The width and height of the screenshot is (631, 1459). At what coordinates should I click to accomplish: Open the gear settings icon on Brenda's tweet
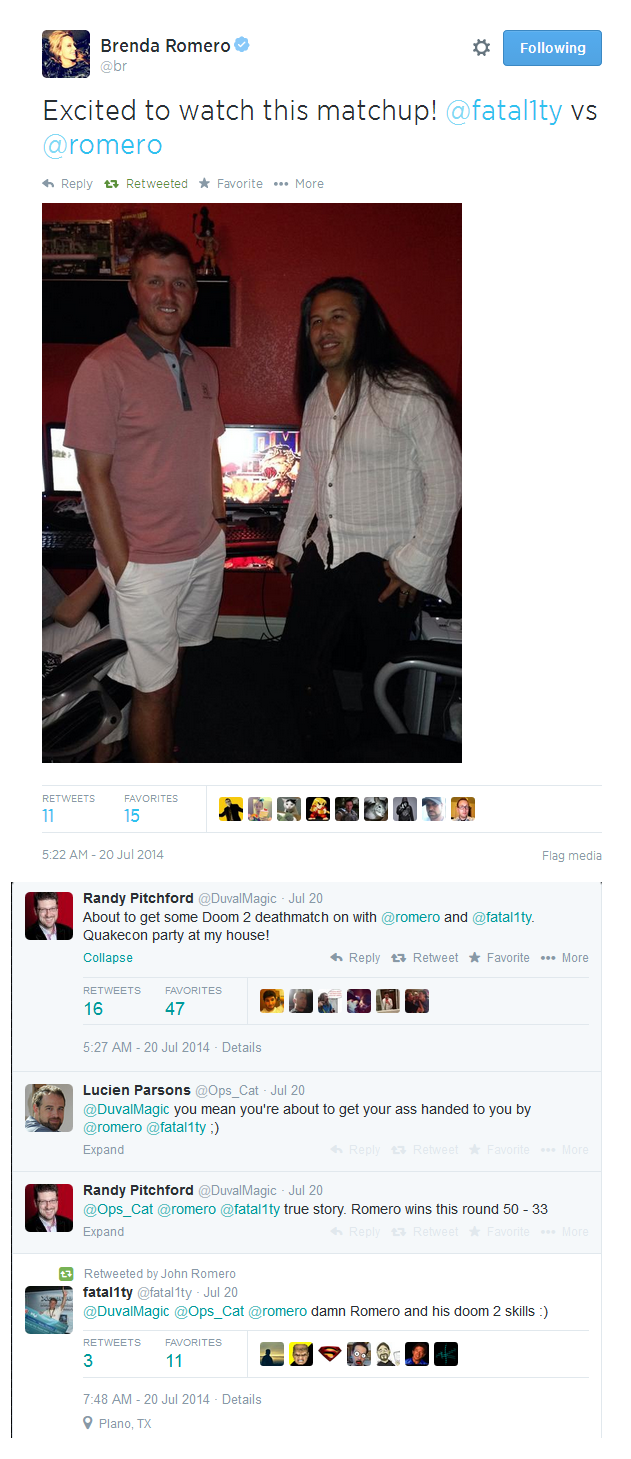pyautogui.click(x=481, y=48)
